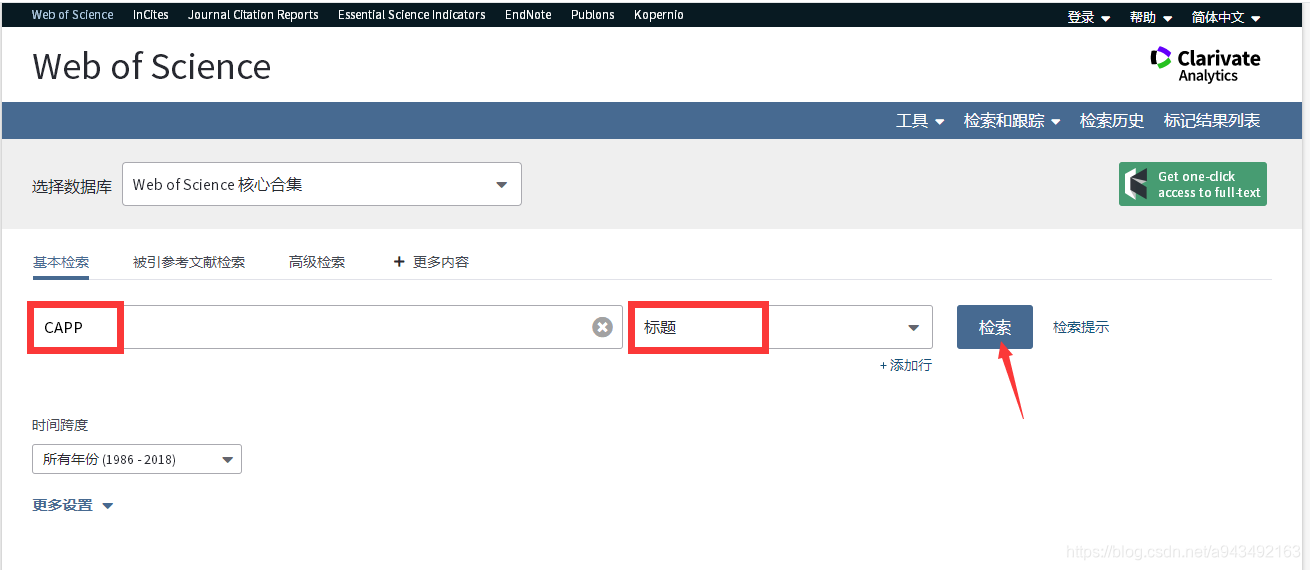Click the Clarivate Analytics logo
Screen dimensions: 1310x570
1205,65
